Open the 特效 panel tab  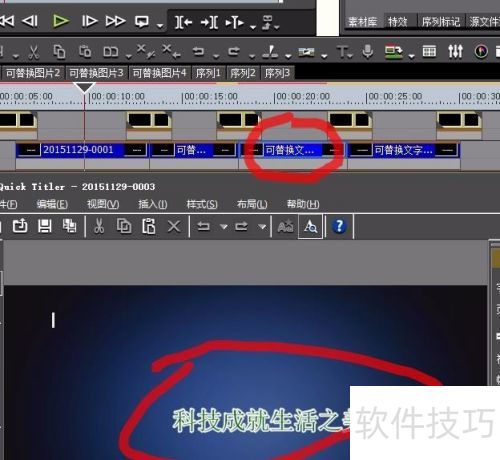[398, 22]
